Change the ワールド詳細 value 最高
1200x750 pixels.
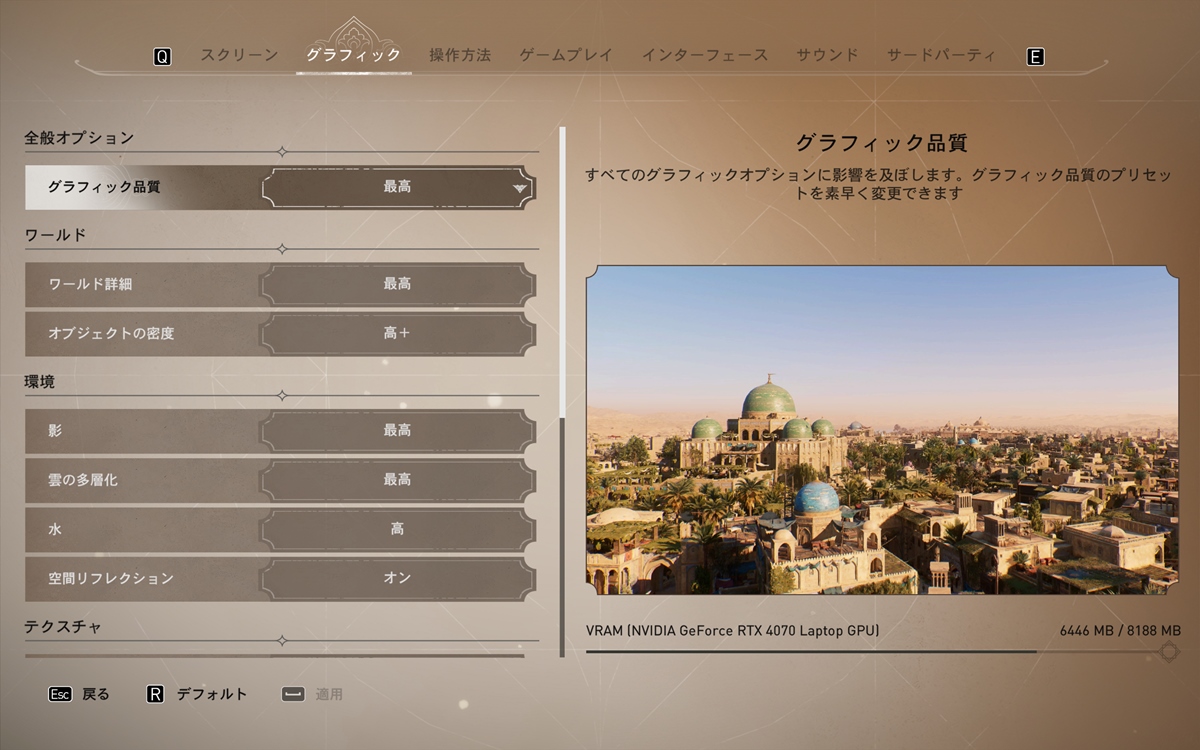pos(398,284)
